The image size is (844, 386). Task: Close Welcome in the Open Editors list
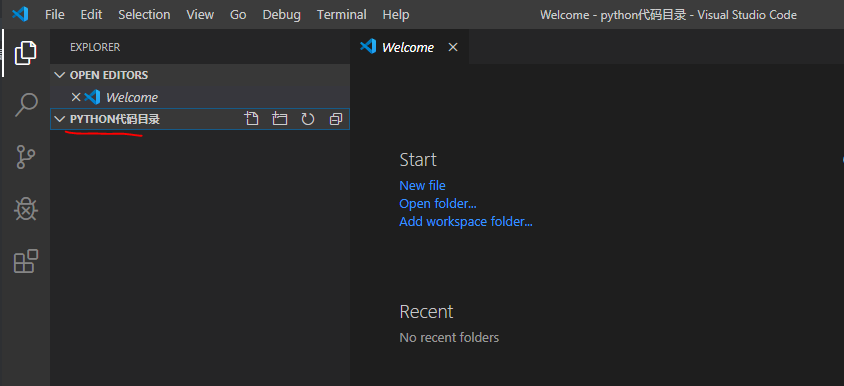[76, 97]
